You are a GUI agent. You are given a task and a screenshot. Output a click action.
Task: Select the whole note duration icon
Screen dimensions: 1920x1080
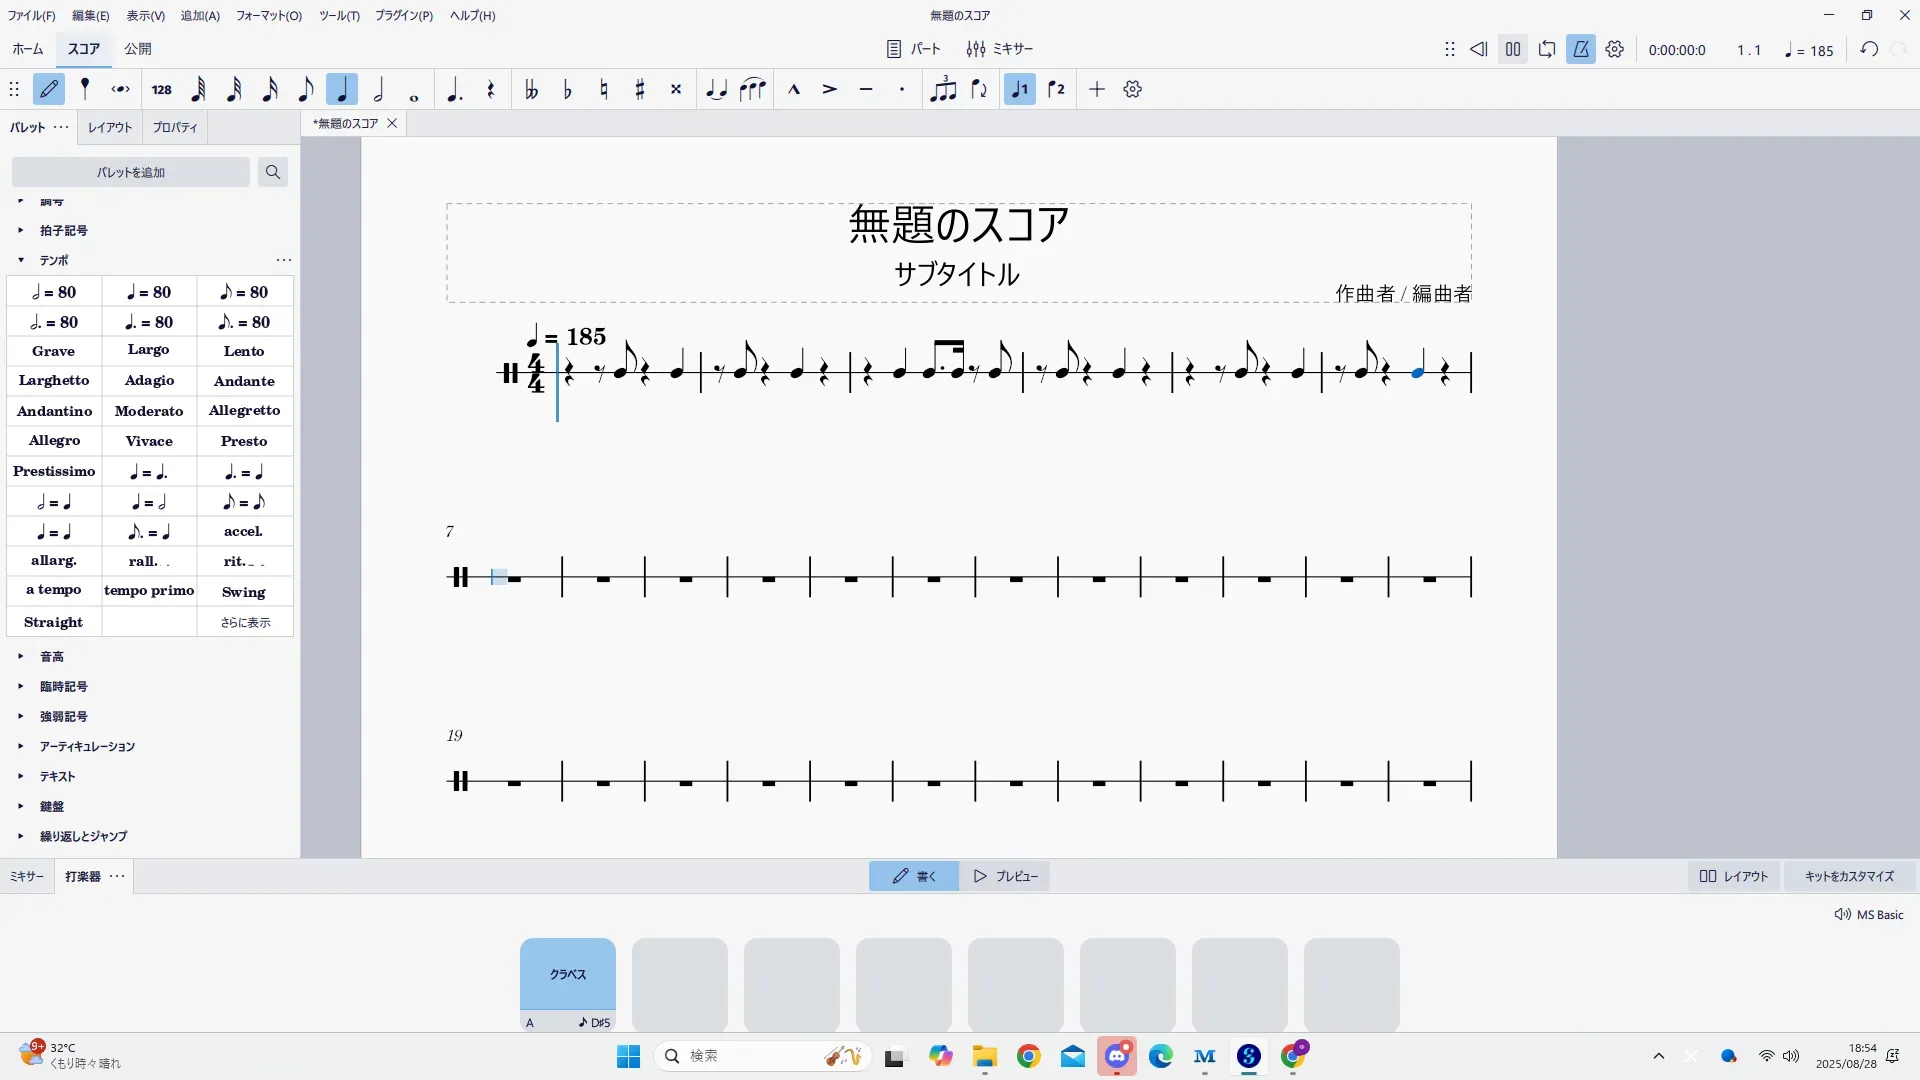pos(414,91)
